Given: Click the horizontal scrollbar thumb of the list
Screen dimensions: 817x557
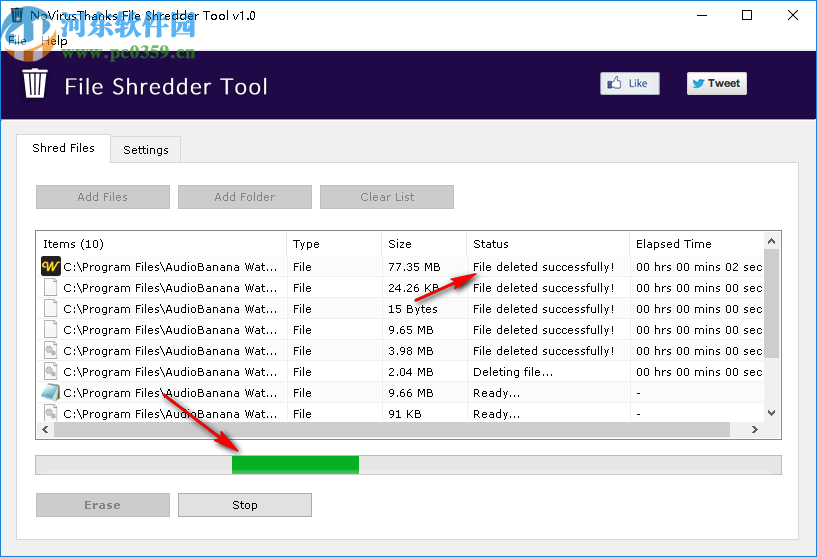Looking at the screenshot, I should coord(392,429).
